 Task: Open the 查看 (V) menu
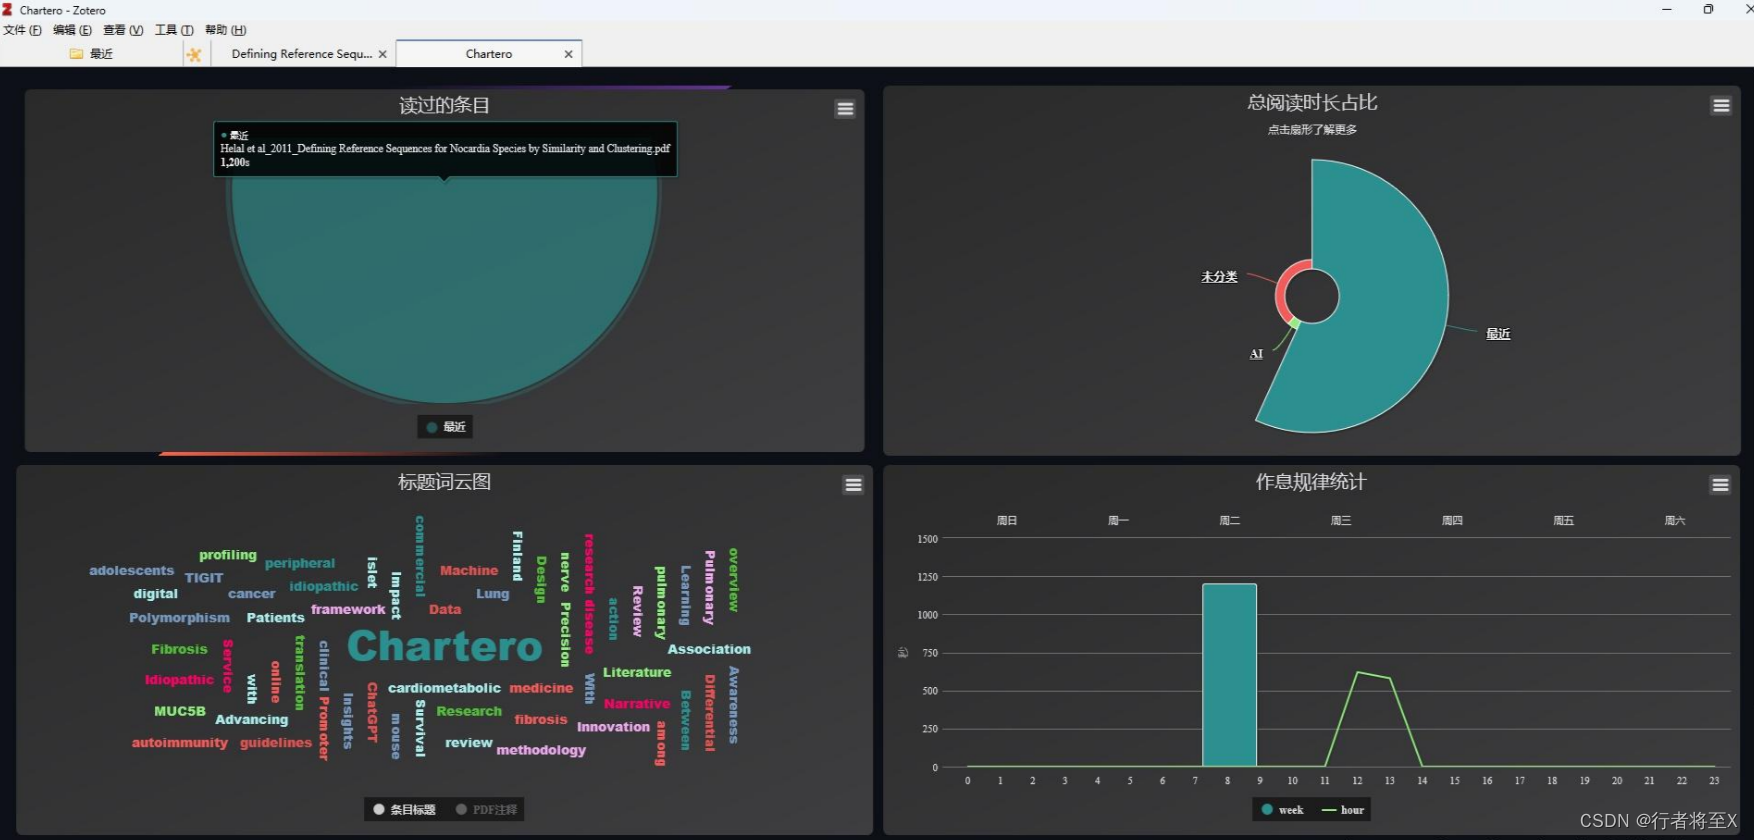(123, 30)
